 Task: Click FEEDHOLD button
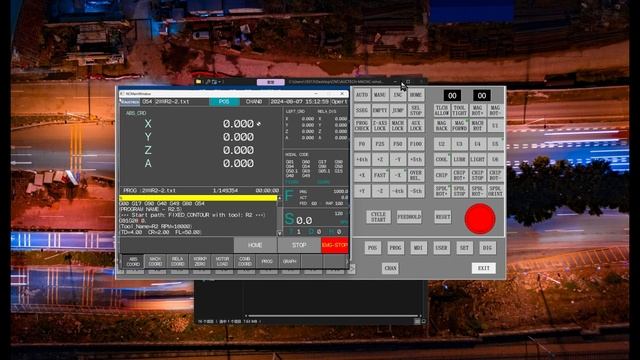click(x=409, y=217)
